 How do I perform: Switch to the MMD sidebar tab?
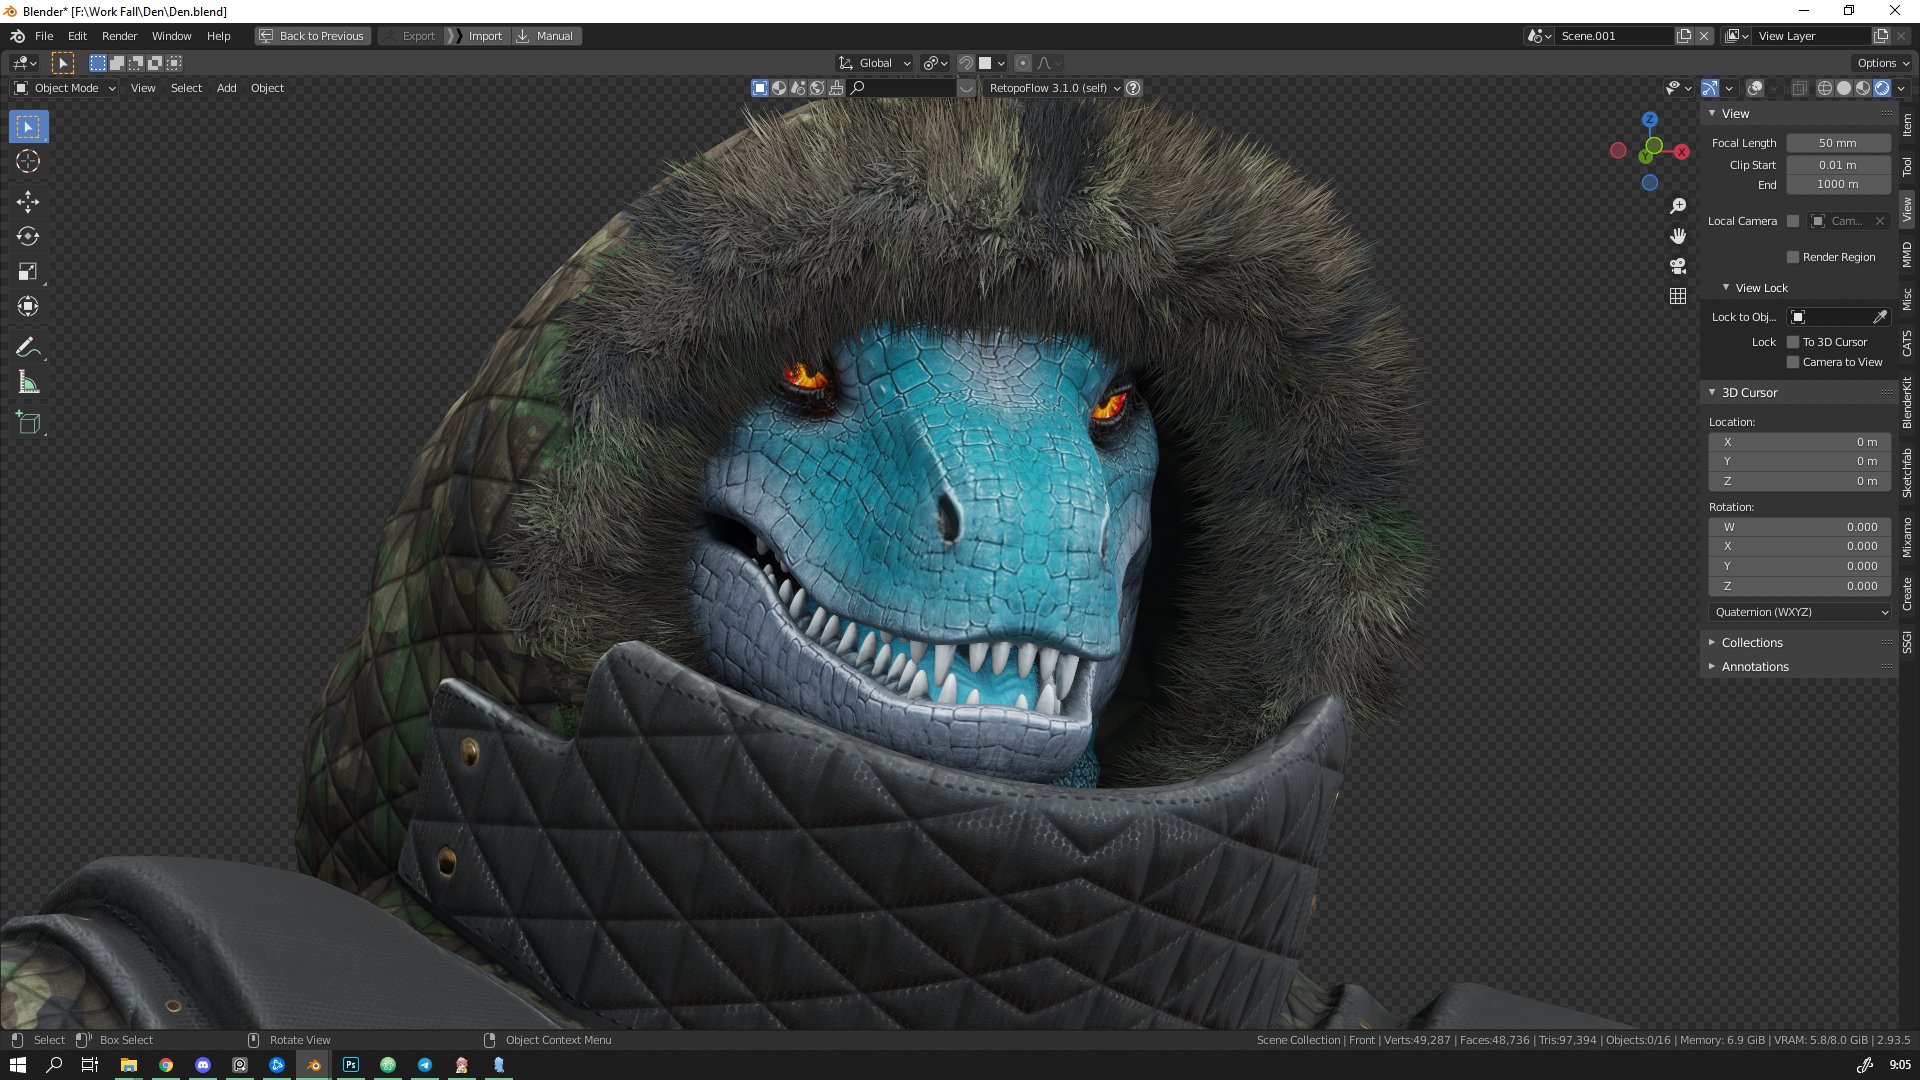click(1907, 254)
